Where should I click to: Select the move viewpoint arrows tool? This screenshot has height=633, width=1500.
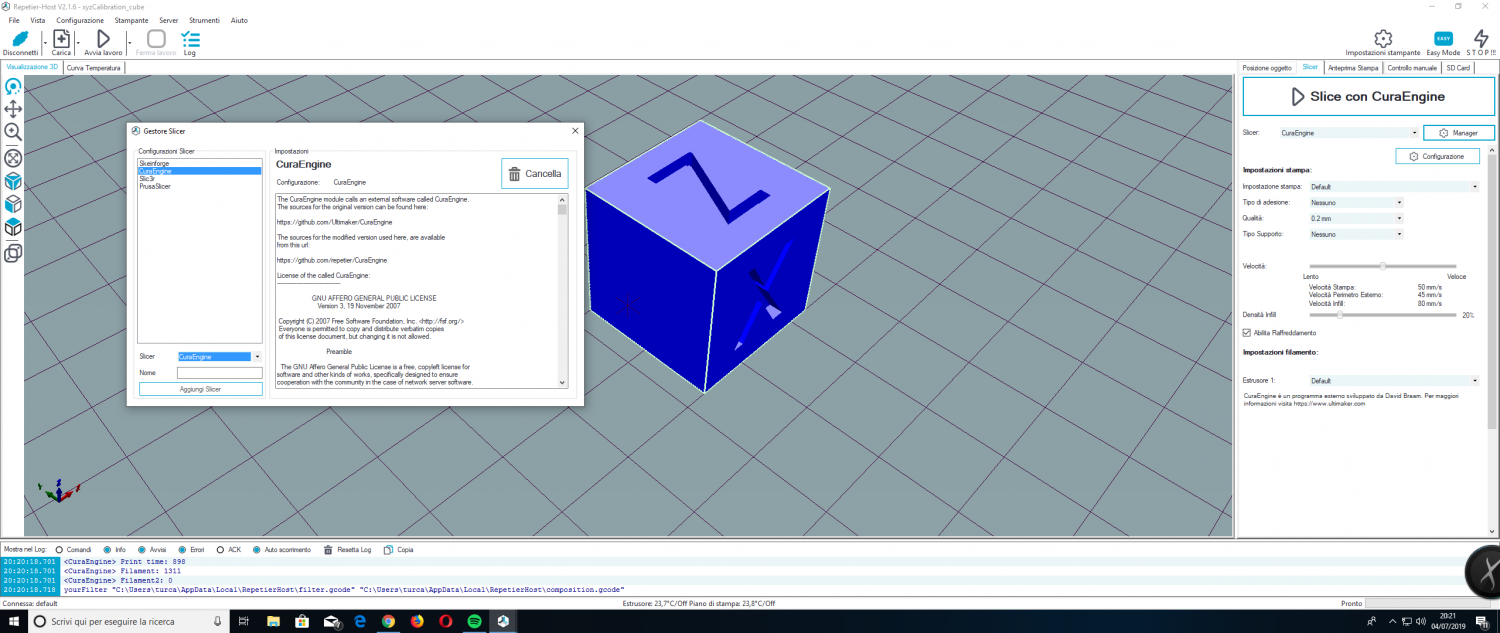[x=13, y=109]
